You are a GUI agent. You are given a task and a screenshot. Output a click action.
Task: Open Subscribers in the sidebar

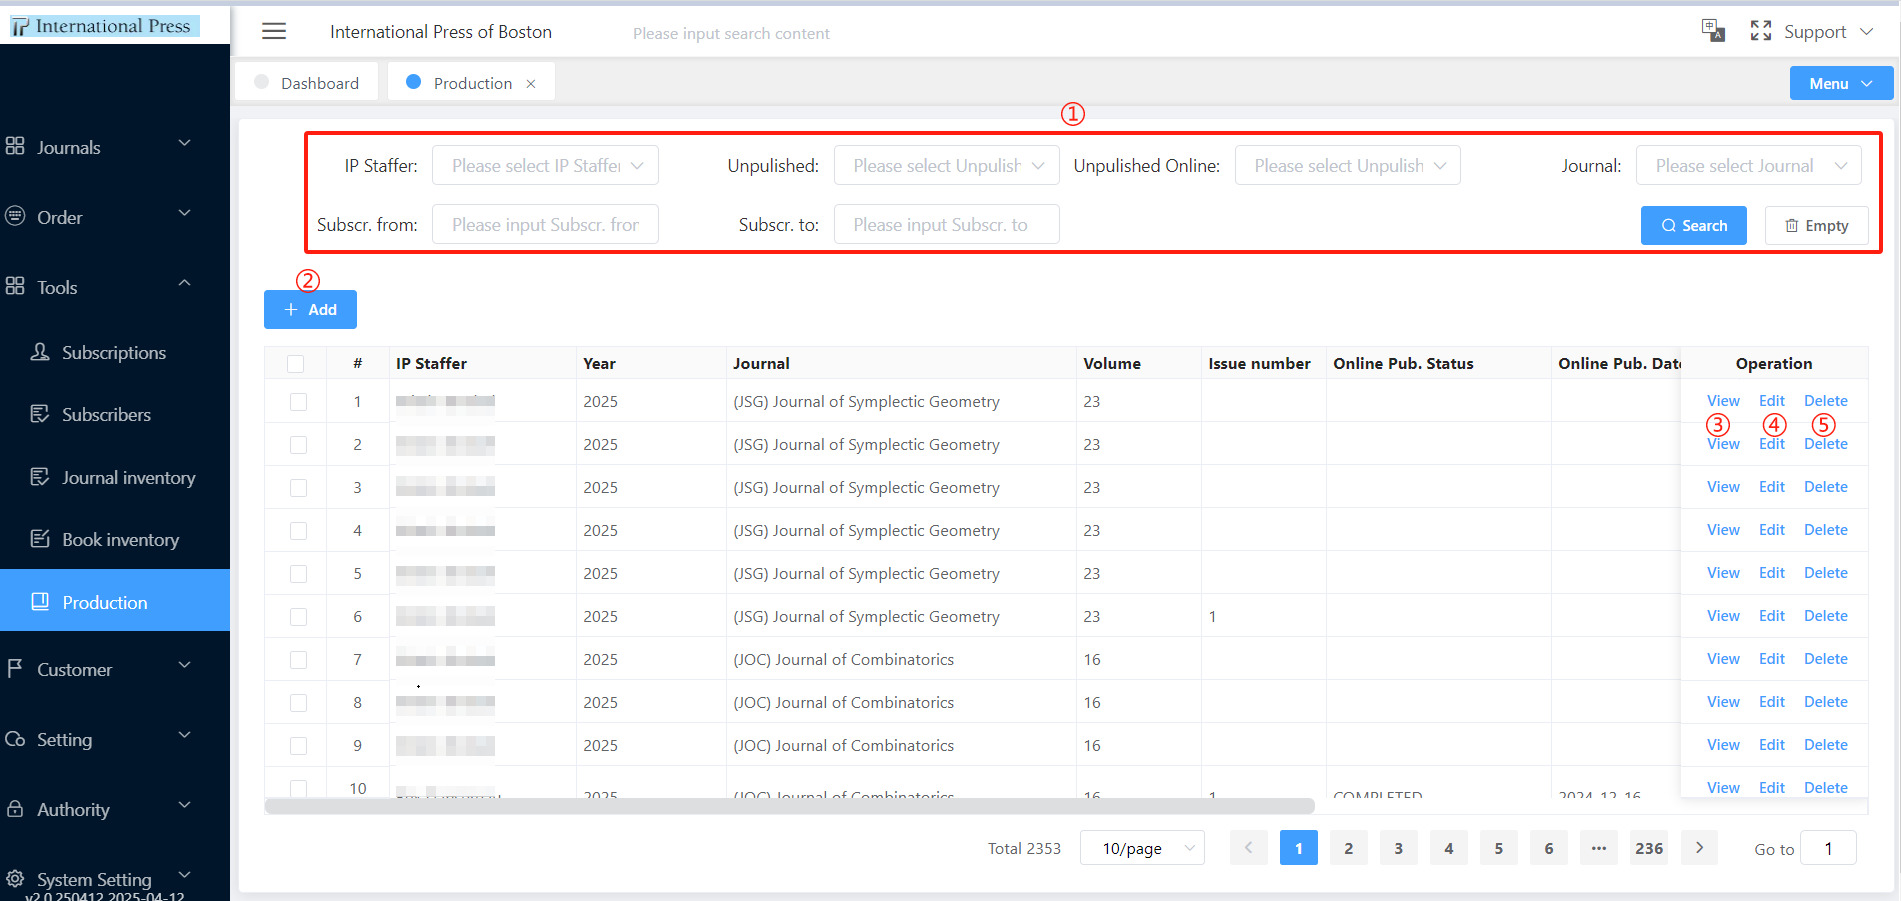click(x=115, y=415)
